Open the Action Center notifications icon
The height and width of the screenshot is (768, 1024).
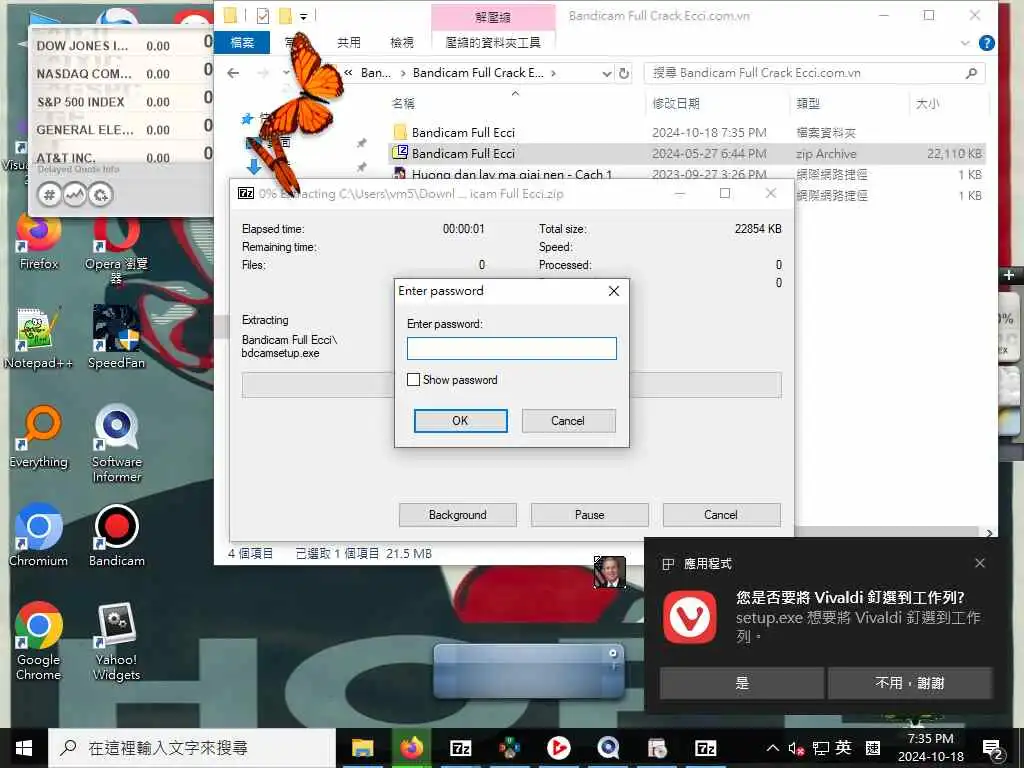(993, 748)
